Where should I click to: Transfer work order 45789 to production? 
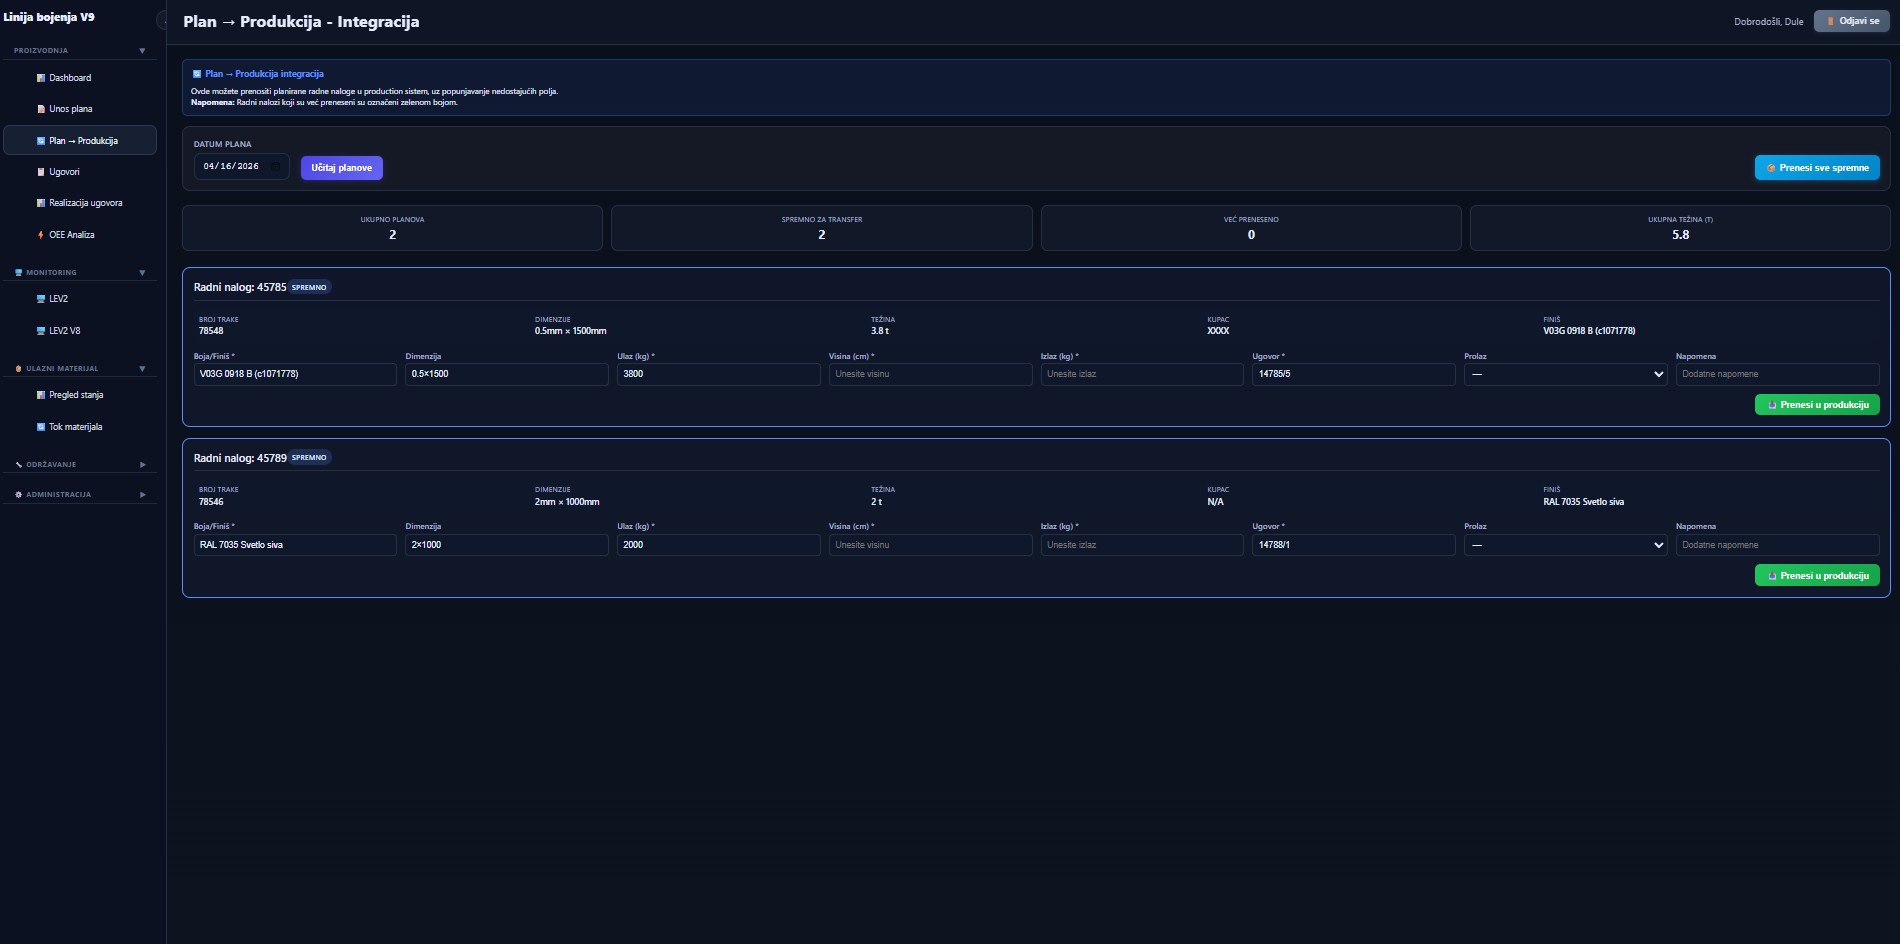[x=1817, y=576]
